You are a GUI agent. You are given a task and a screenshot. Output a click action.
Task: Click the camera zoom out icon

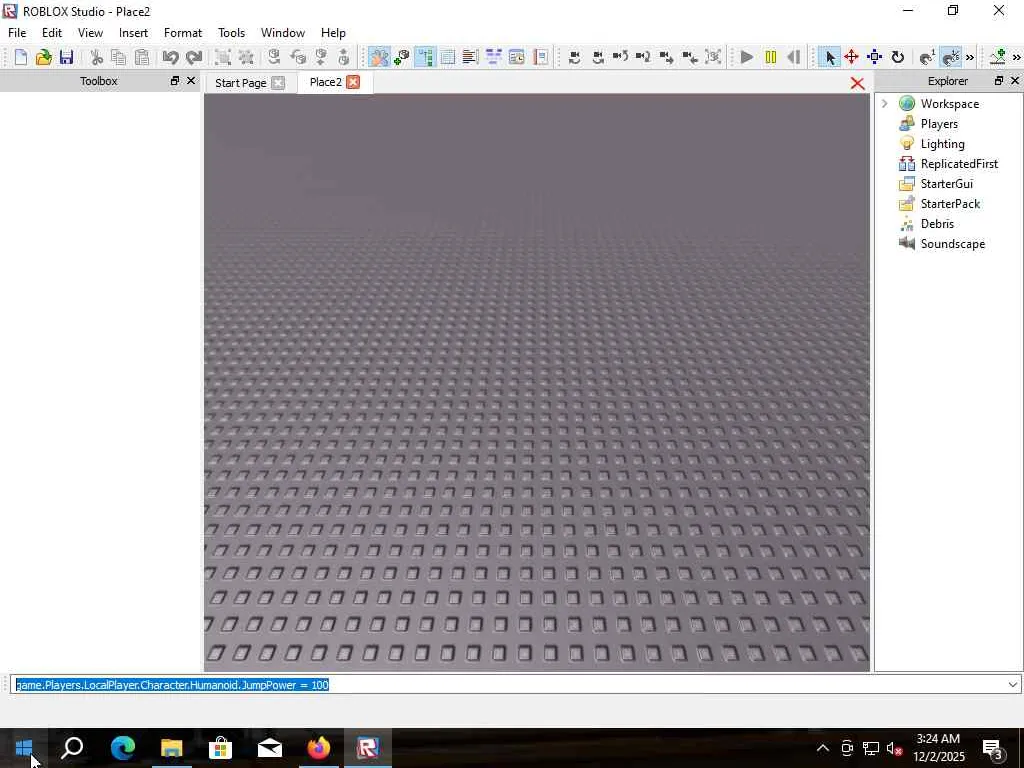690,57
